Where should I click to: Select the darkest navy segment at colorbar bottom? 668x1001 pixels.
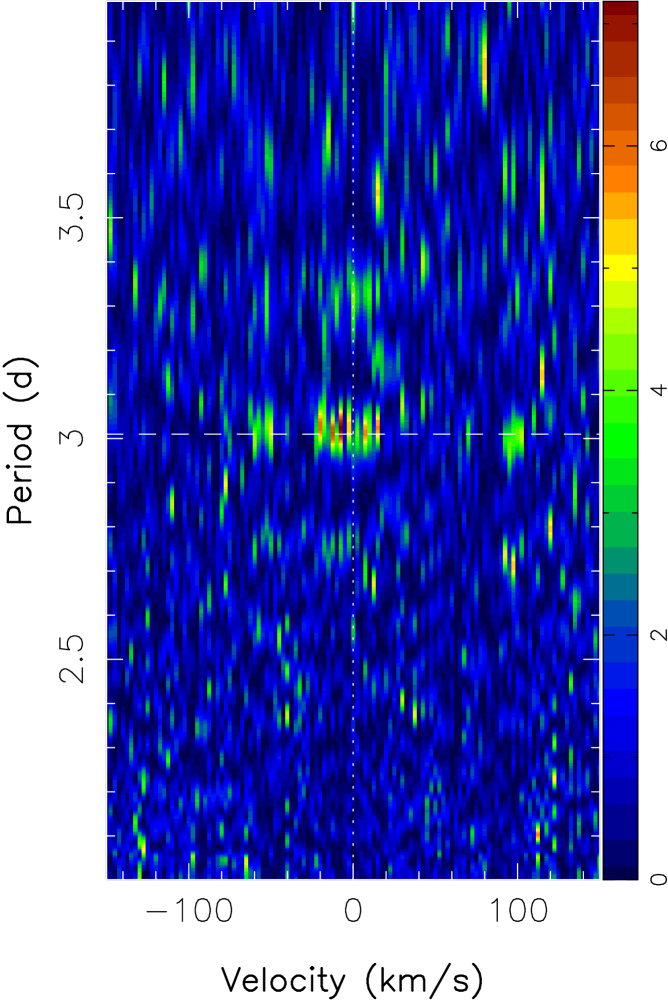pos(620,868)
